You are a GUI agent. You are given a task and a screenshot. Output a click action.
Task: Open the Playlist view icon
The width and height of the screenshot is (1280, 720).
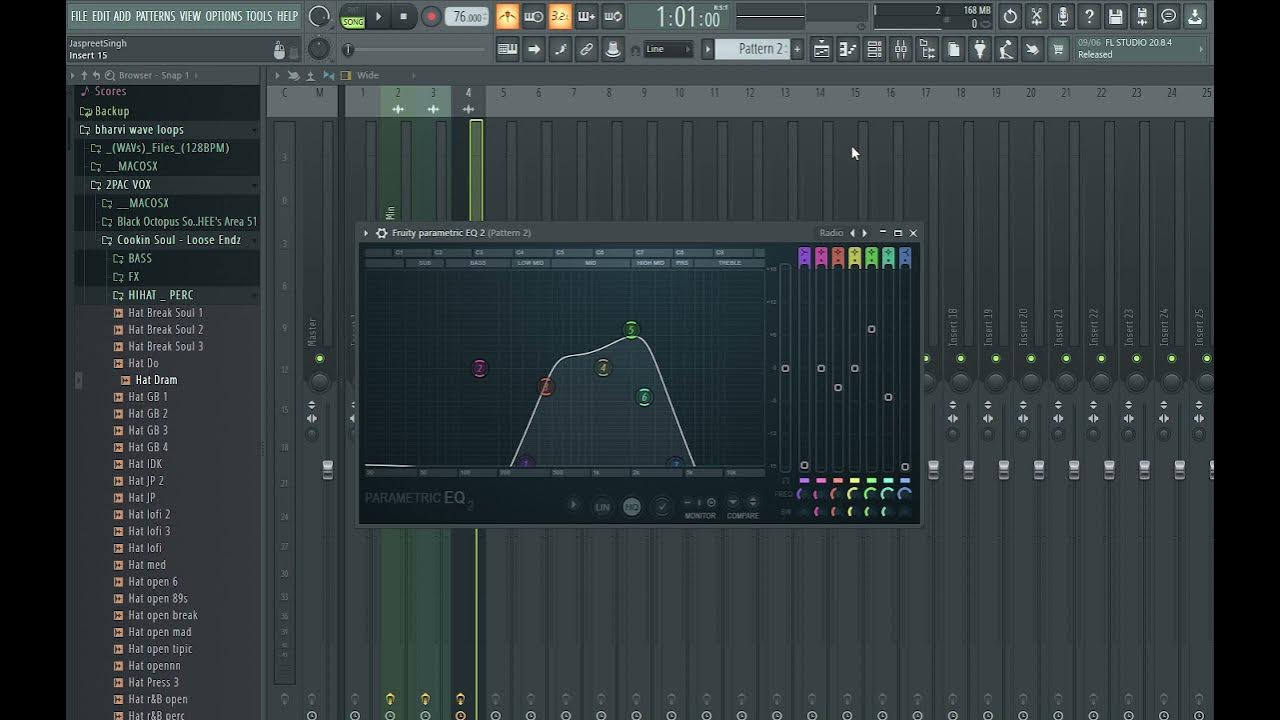pos(821,49)
